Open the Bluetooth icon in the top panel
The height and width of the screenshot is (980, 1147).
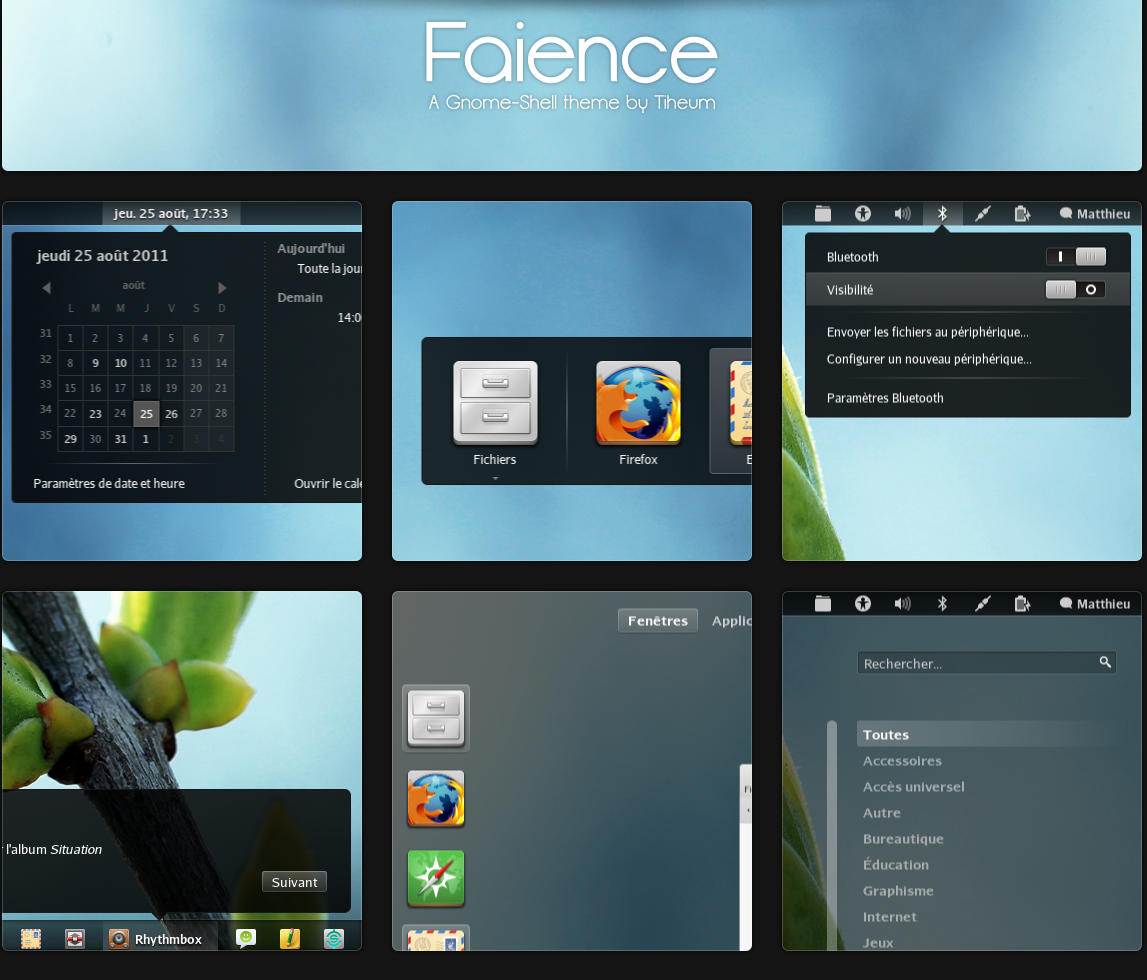[942, 213]
